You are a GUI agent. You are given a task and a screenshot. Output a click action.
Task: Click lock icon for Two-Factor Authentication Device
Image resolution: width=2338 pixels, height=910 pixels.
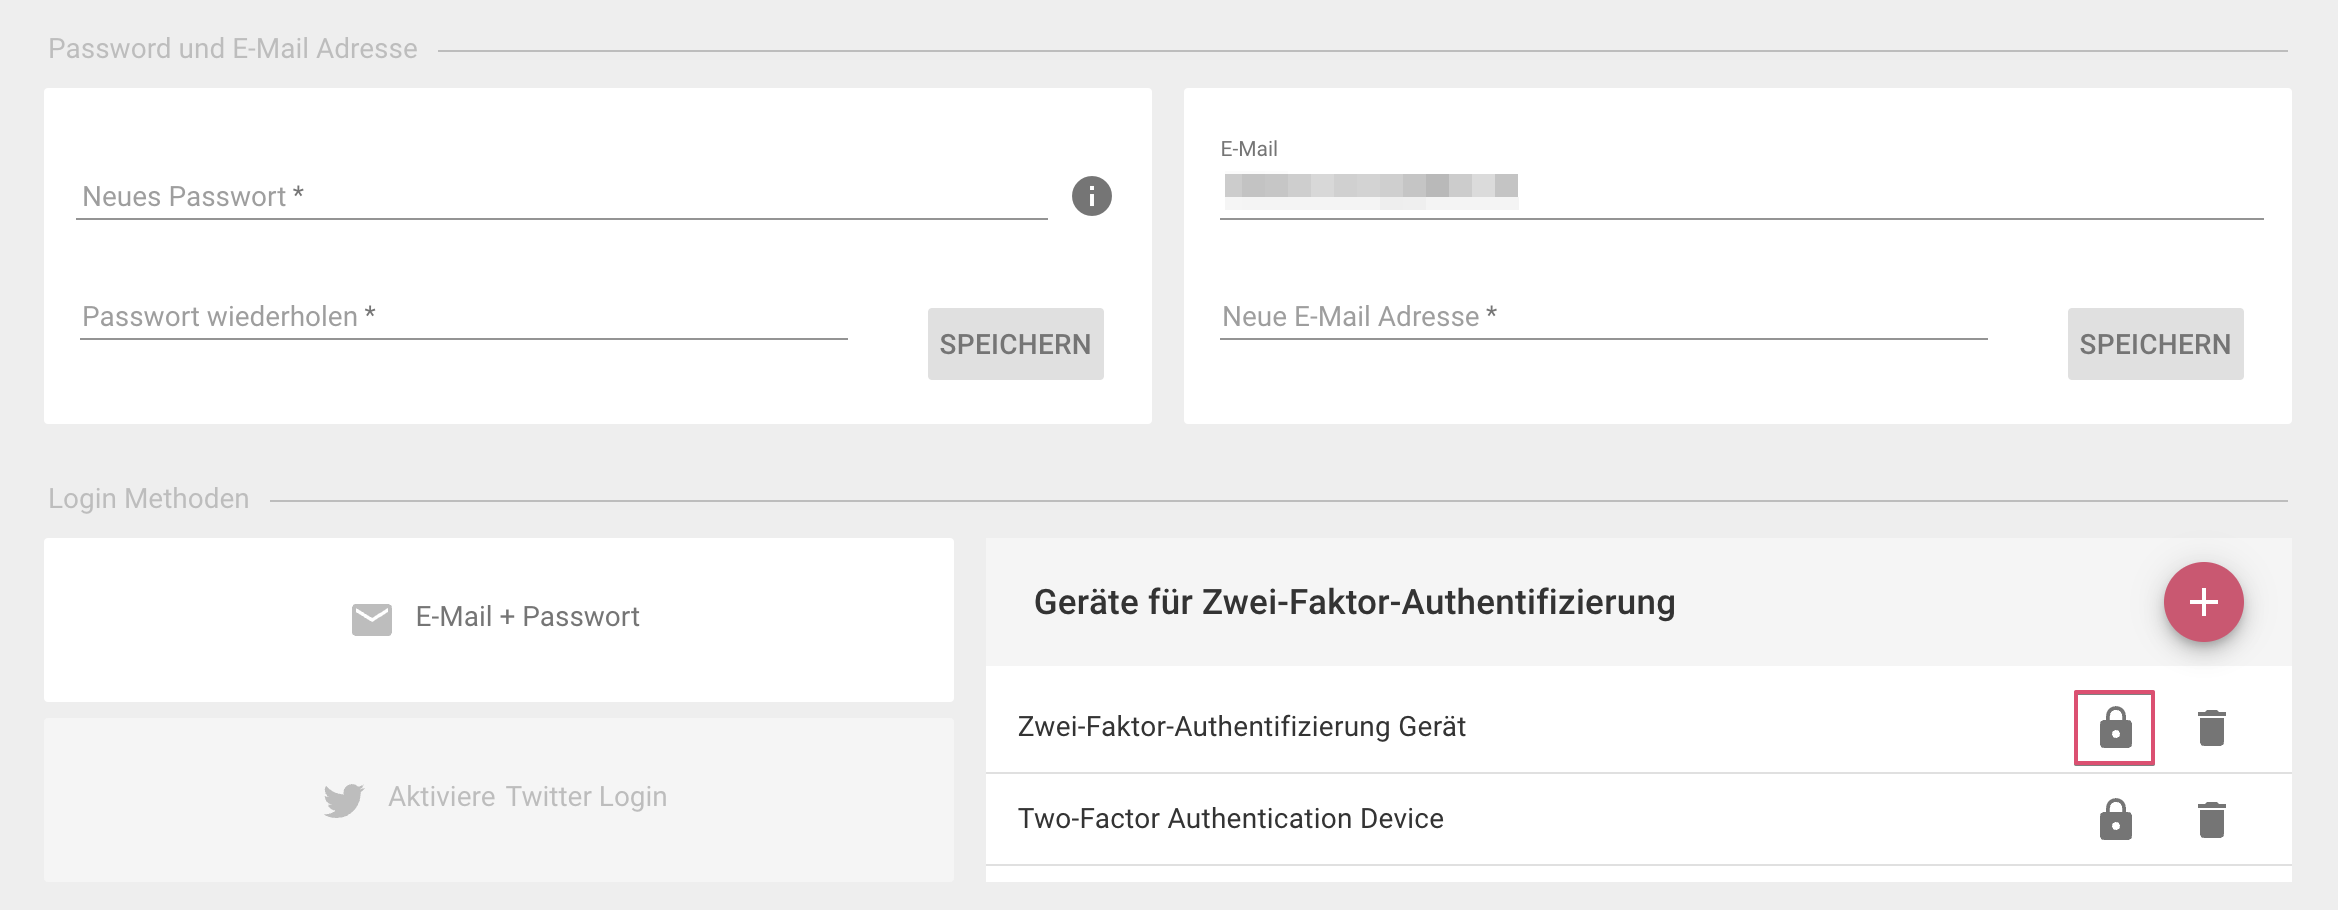click(x=2115, y=819)
